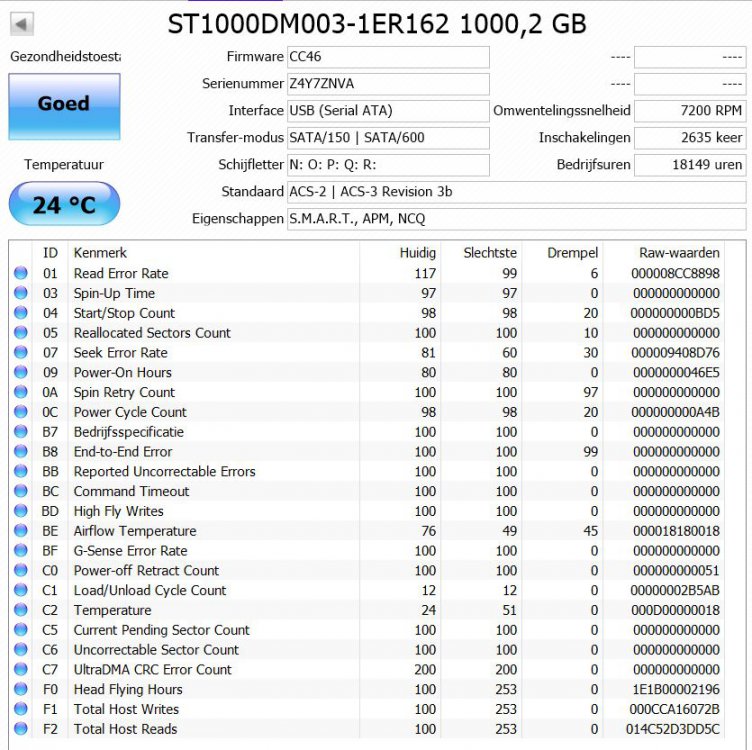Select the Load/Unload Cycle Count attribute name
This screenshot has width=752, height=750.
tap(150, 590)
